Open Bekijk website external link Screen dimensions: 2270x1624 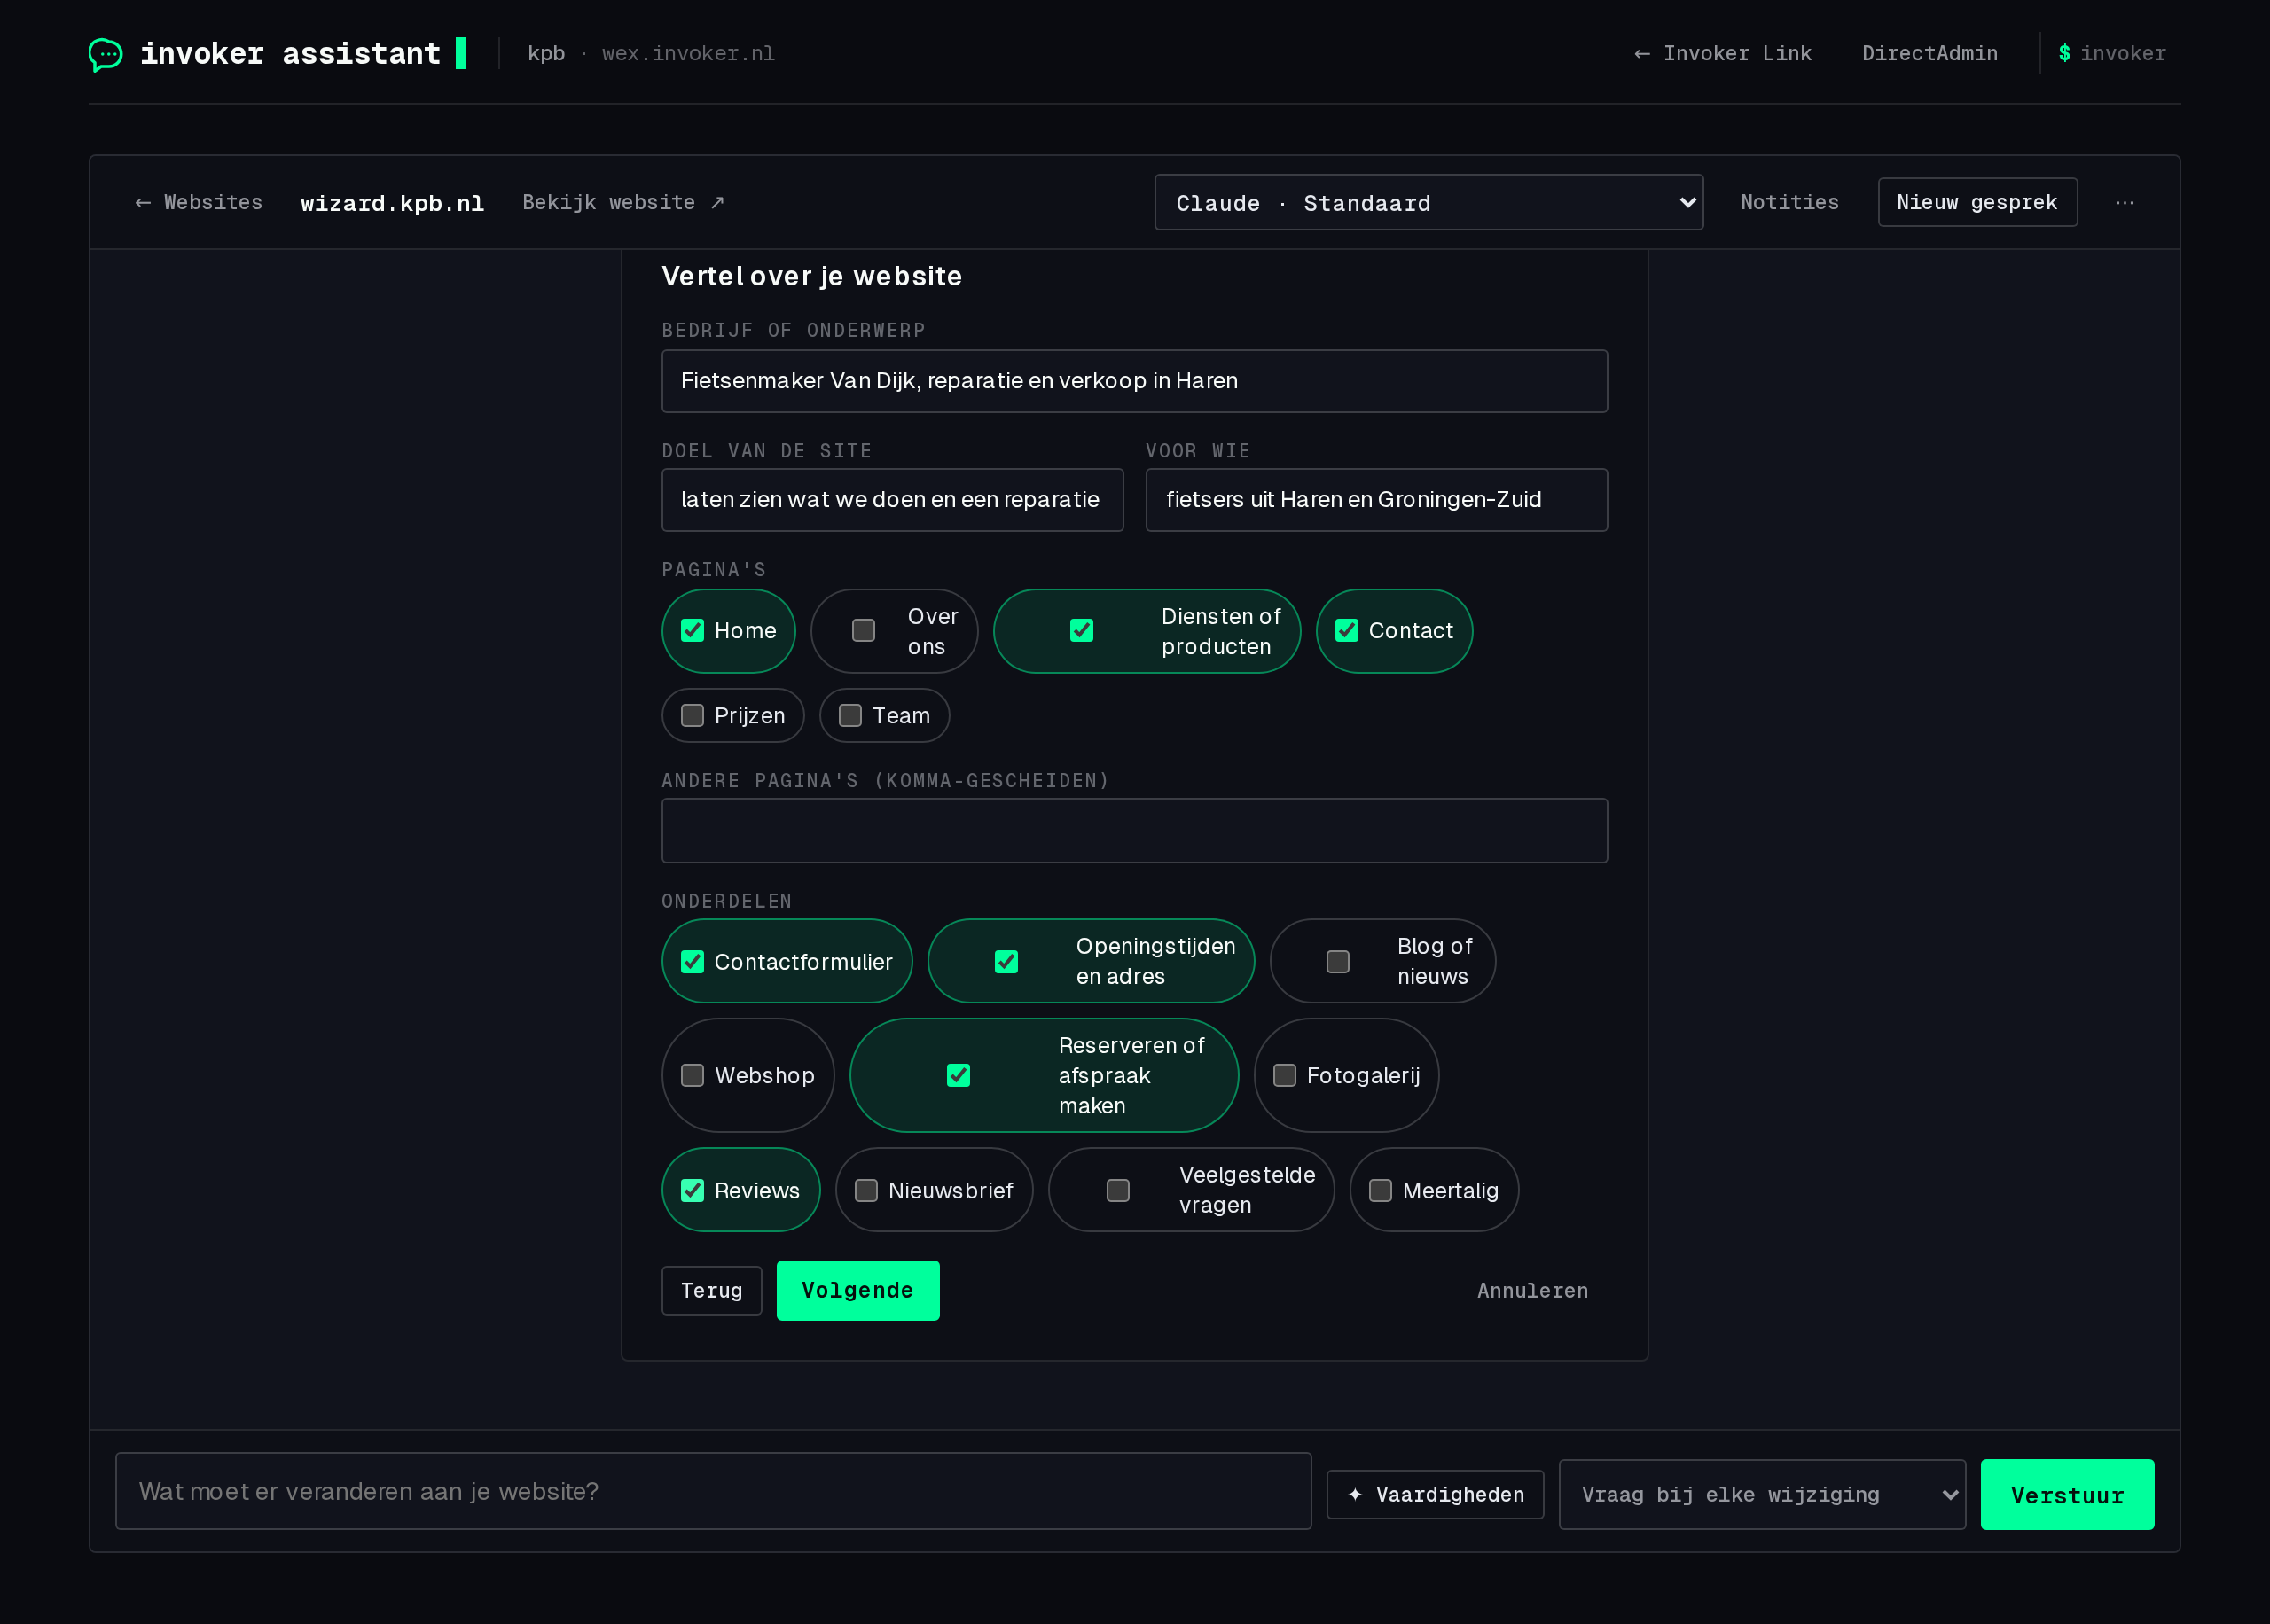(623, 203)
